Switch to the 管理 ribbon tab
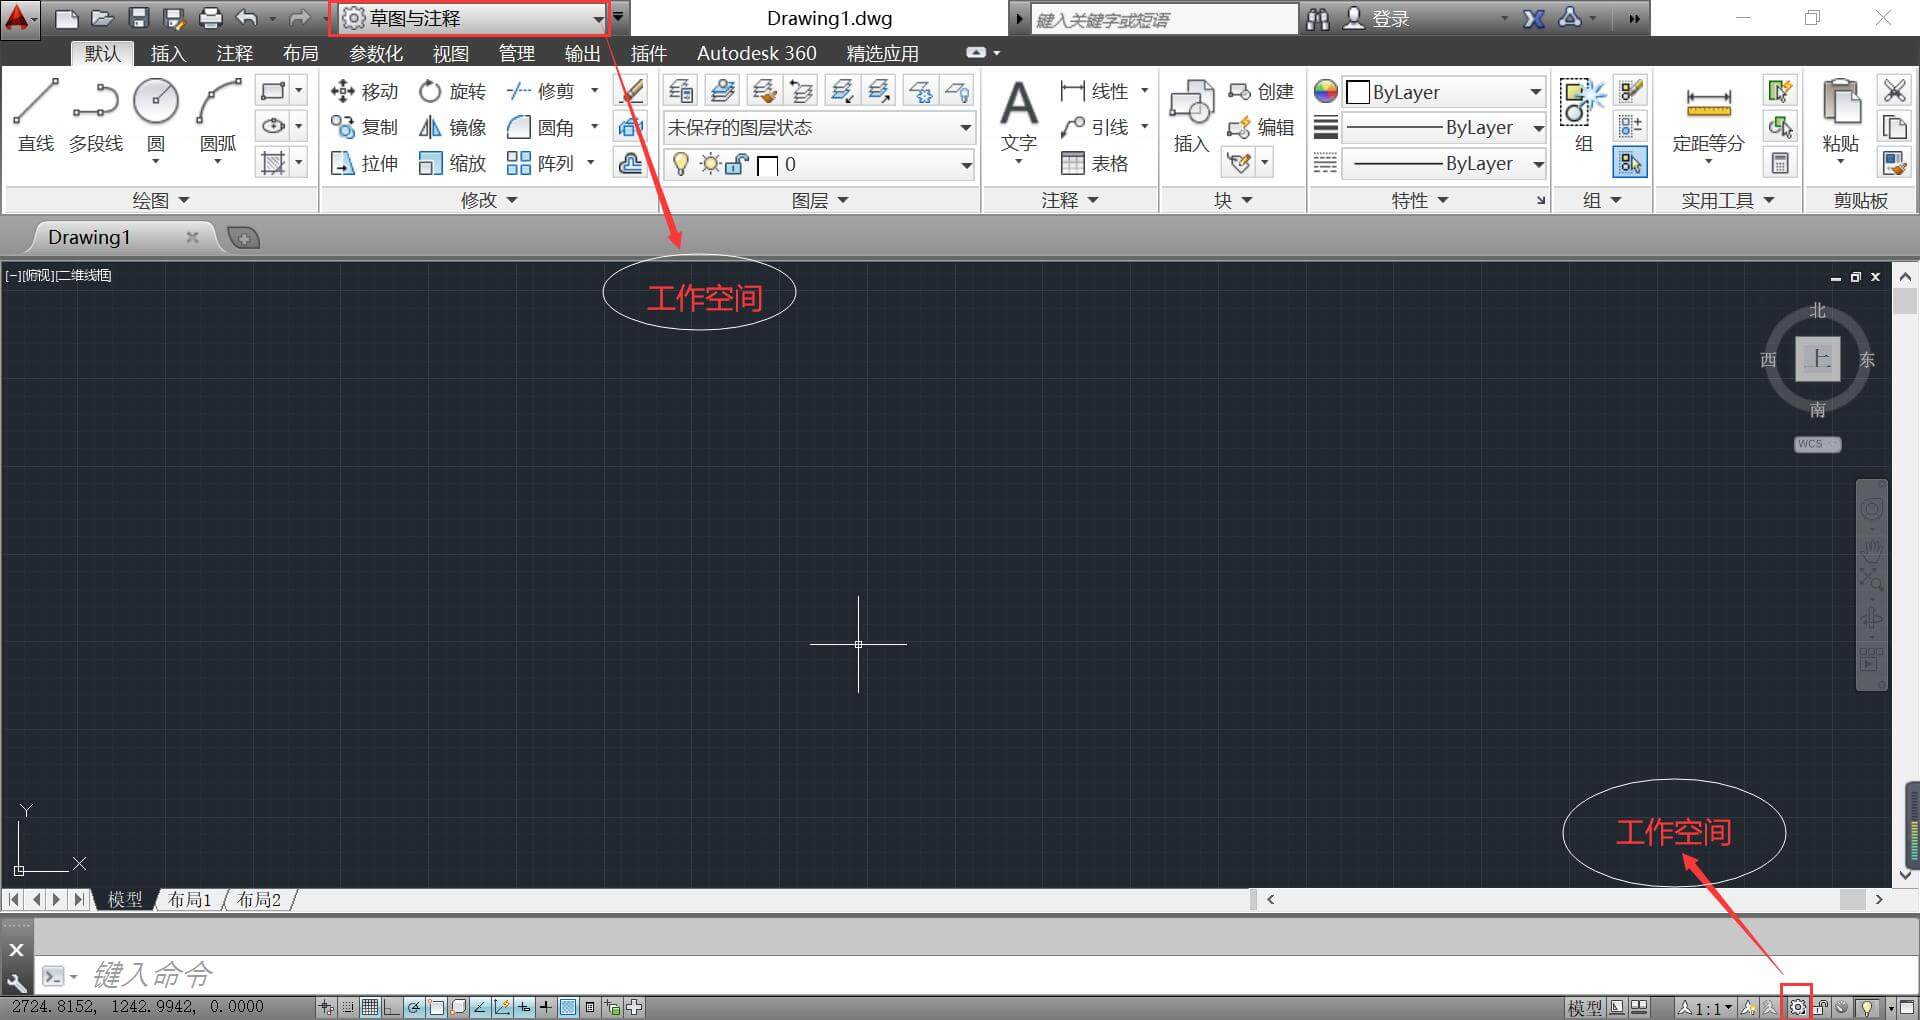Viewport: 1920px width, 1020px height. pyautogui.click(x=516, y=53)
